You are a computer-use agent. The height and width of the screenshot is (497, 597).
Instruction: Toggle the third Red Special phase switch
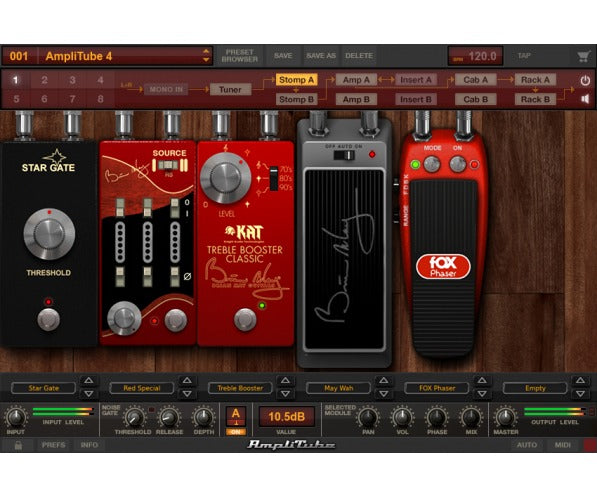175,276
